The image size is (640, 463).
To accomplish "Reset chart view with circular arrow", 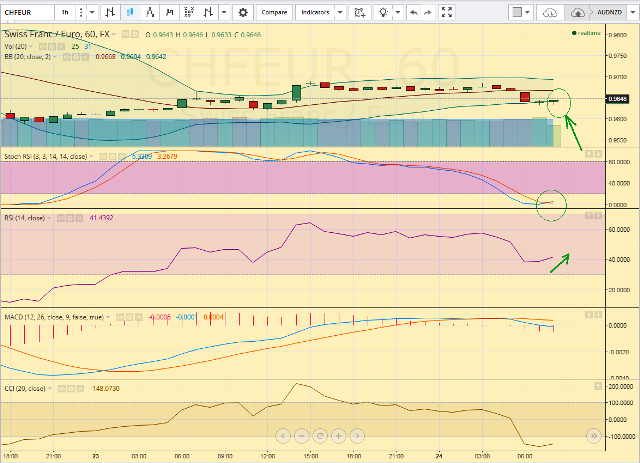I will click(319, 436).
